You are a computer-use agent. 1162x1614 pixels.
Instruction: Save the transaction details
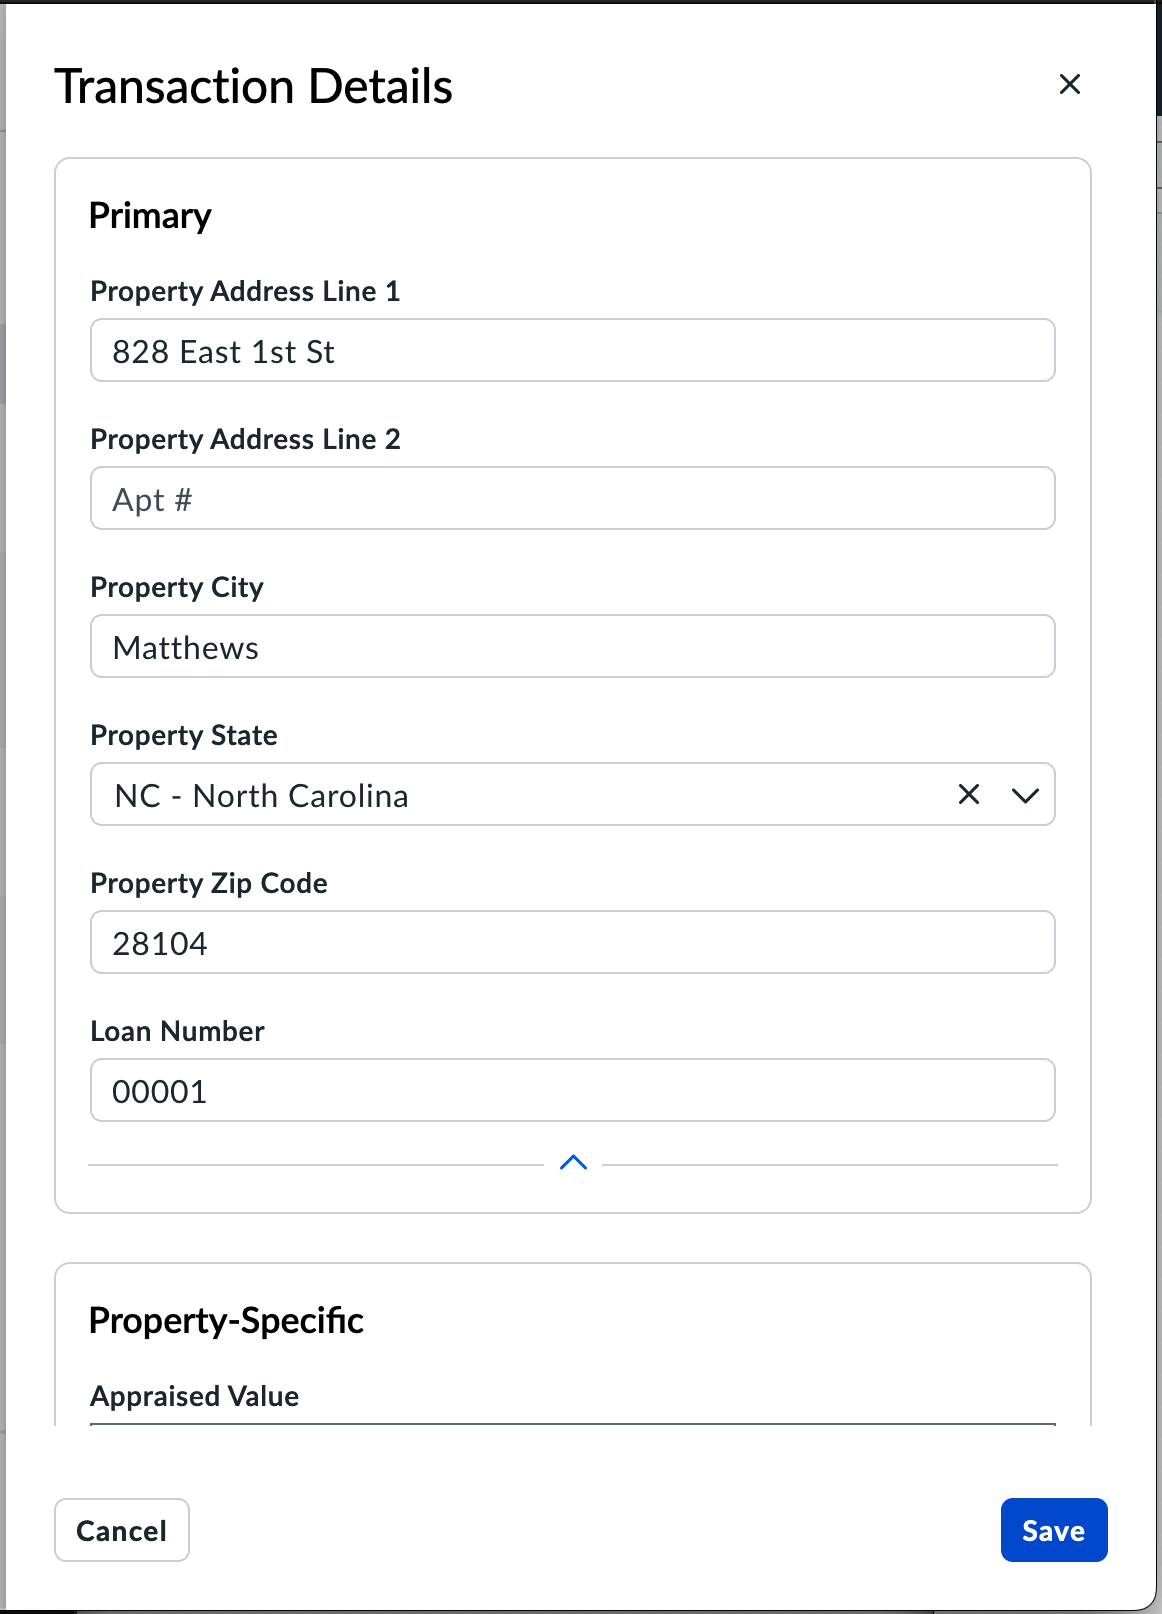tap(1053, 1530)
